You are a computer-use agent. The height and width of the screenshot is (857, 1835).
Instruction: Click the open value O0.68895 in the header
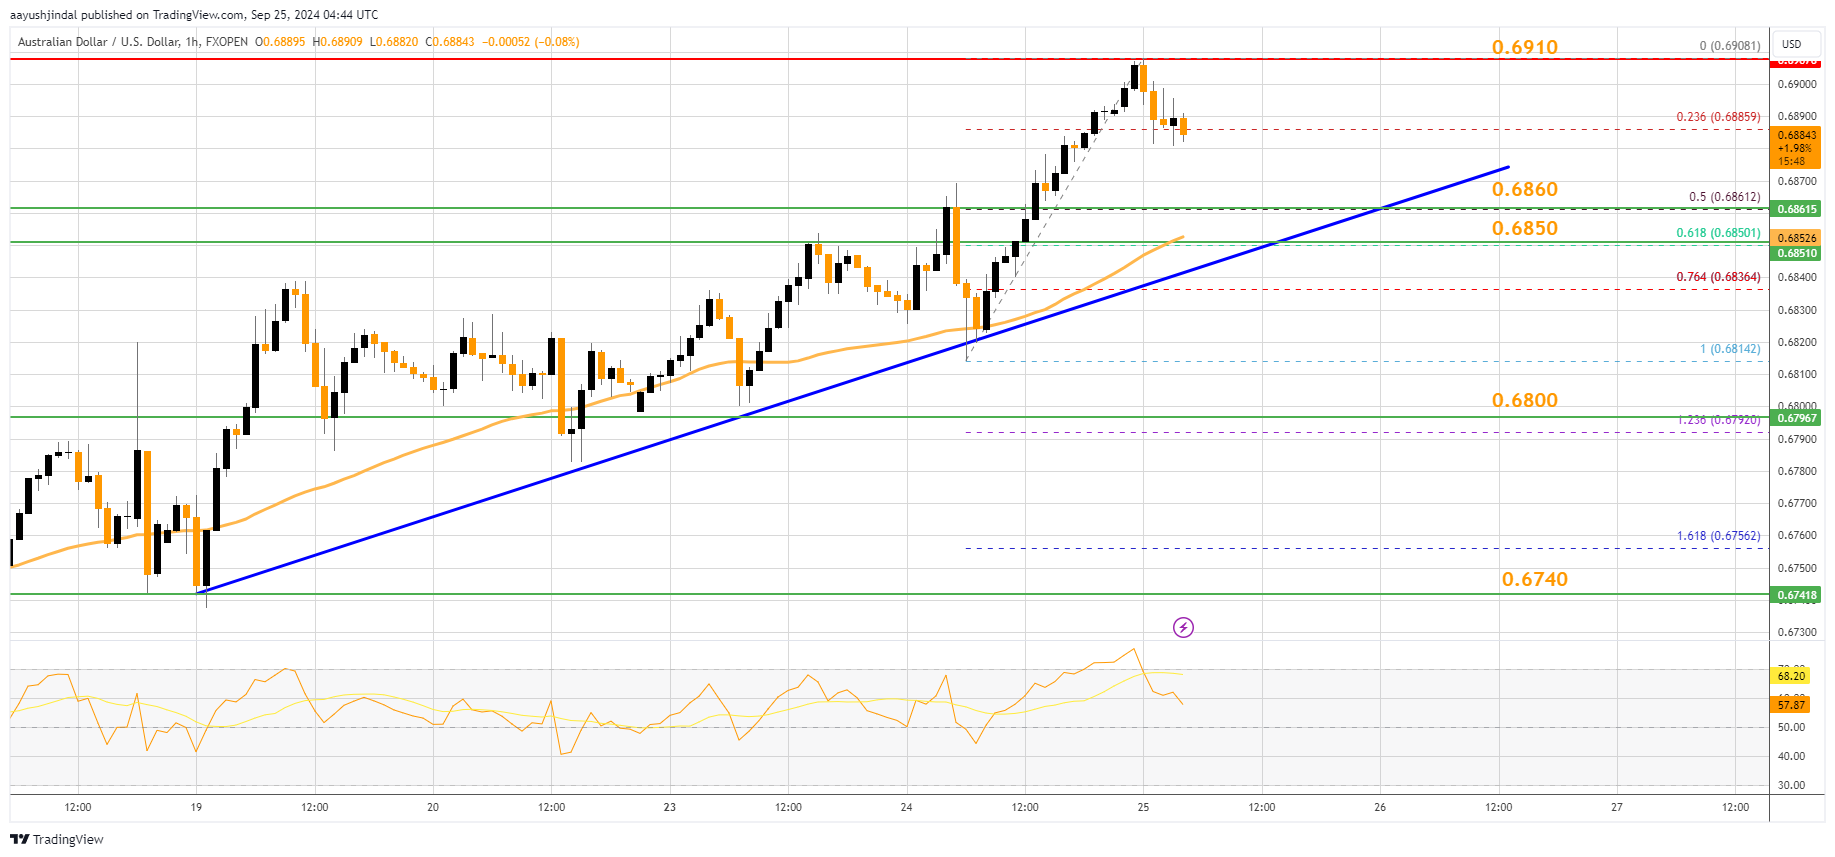coord(280,42)
